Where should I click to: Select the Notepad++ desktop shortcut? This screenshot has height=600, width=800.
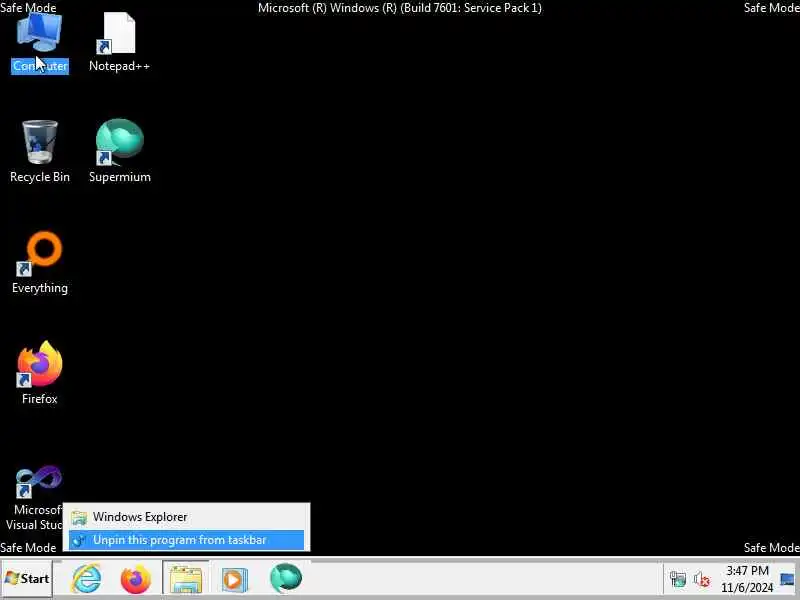pyautogui.click(x=119, y=43)
